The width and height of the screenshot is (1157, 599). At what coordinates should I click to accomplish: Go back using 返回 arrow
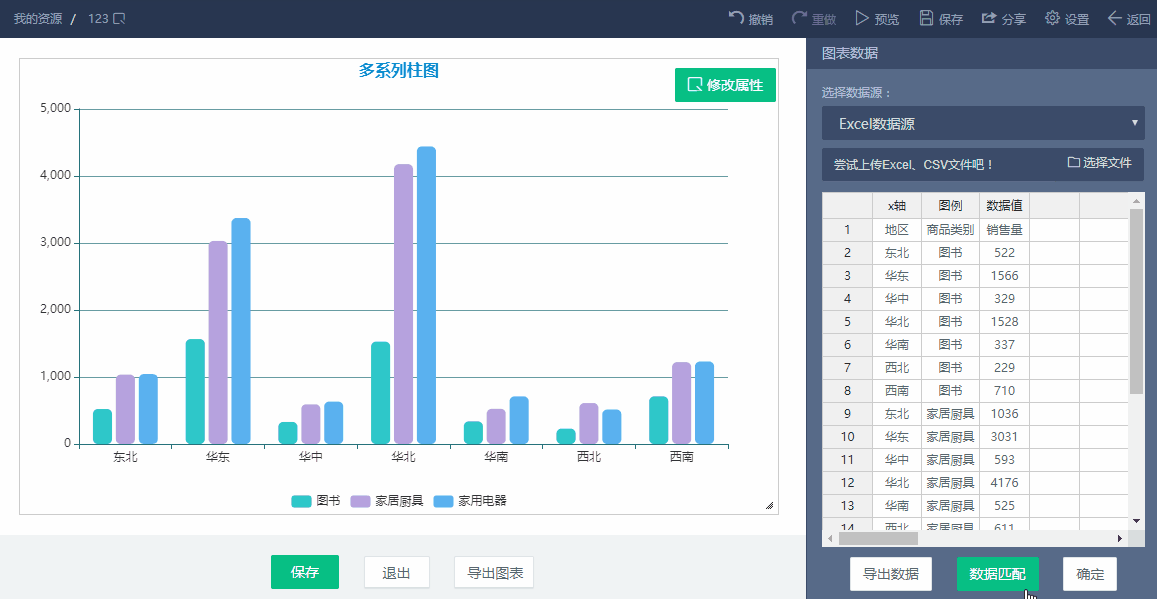tap(1115, 18)
